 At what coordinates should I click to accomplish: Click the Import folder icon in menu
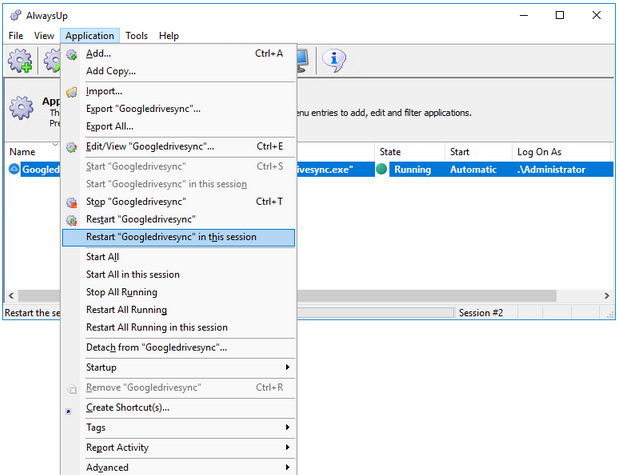pos(72,92)
